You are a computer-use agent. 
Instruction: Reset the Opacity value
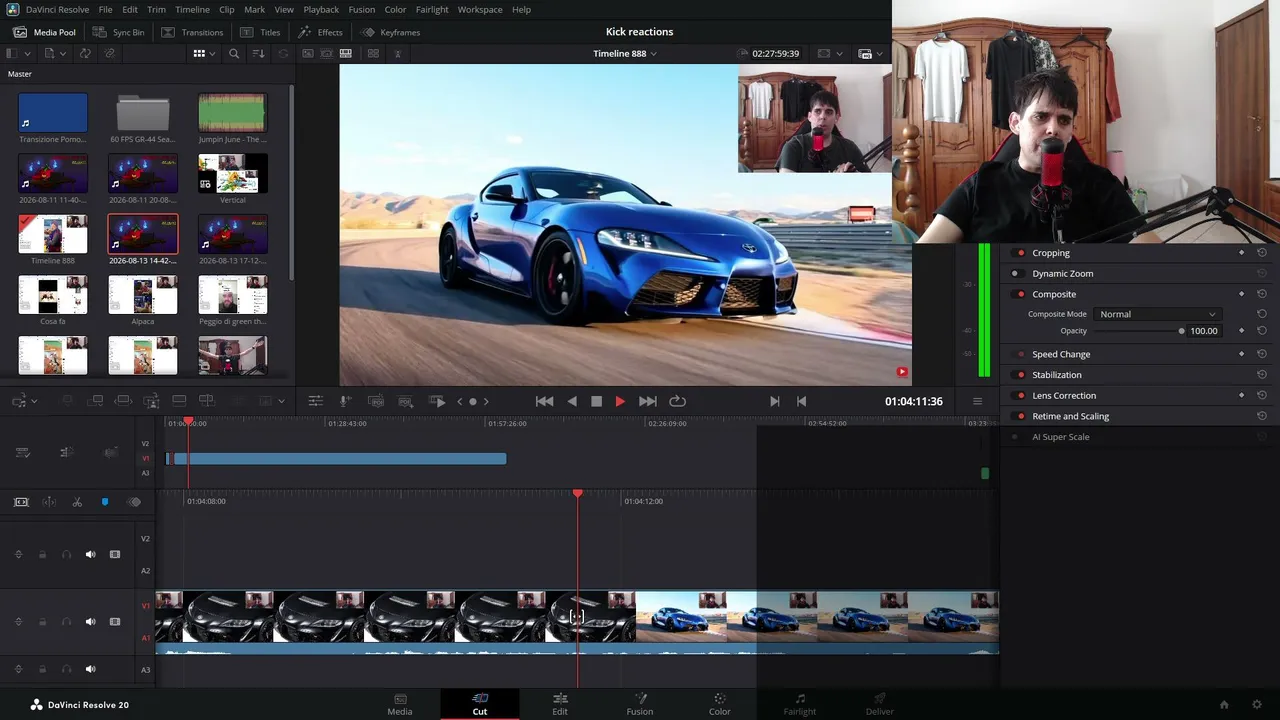click(1262, 331)
